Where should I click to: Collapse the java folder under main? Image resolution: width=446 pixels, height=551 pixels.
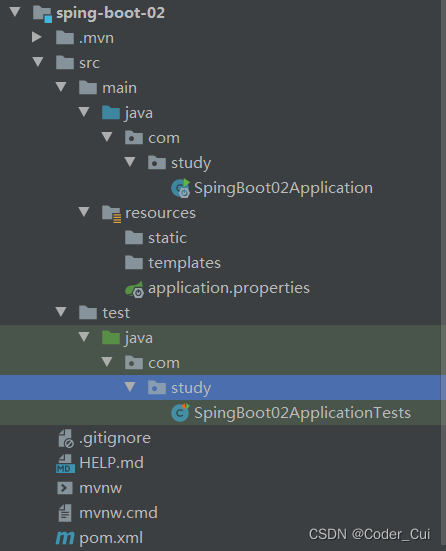point(84,112)
